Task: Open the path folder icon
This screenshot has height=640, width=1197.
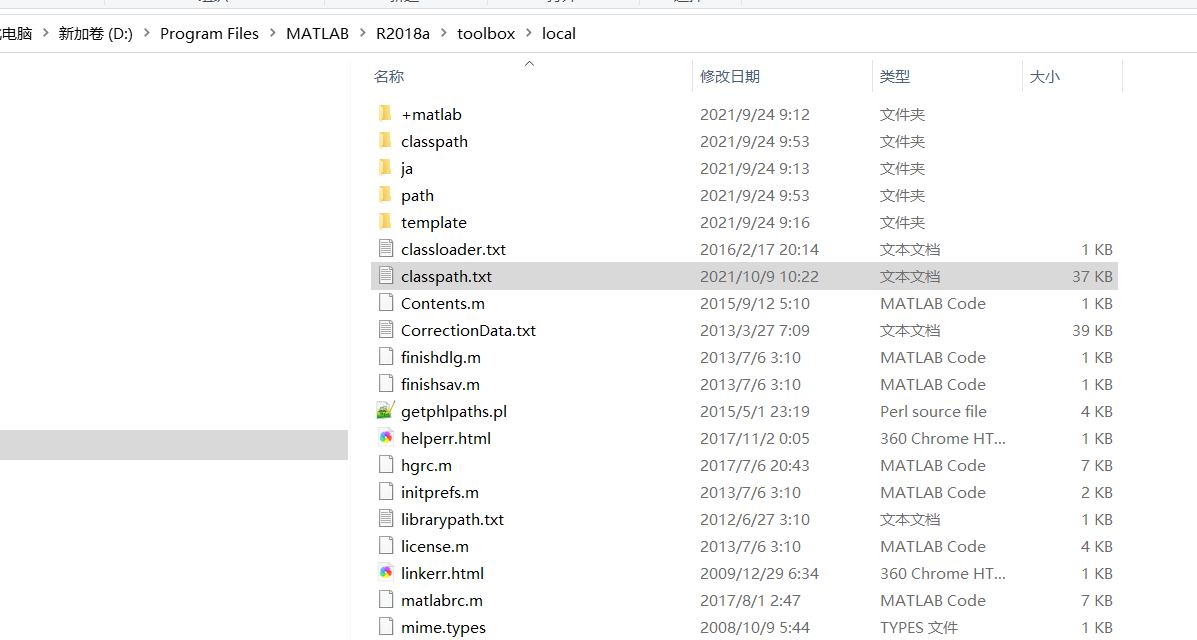Action: tap(386, 195)
